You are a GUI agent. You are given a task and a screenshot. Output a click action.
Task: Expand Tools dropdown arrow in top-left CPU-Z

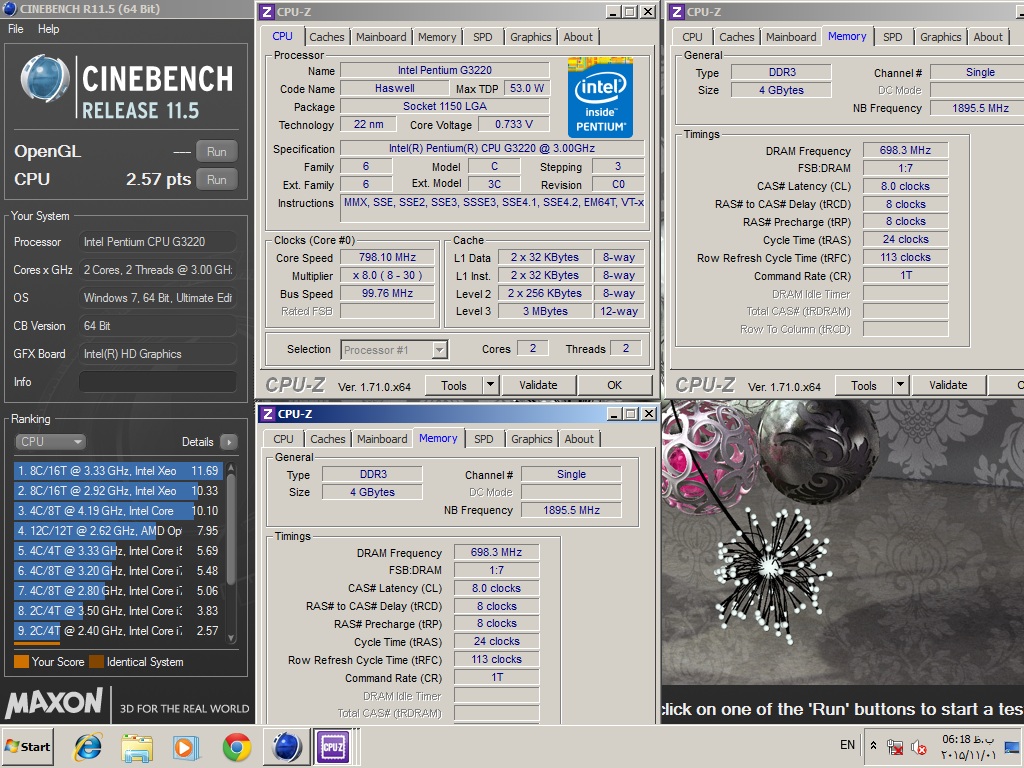tap(490, 385)
